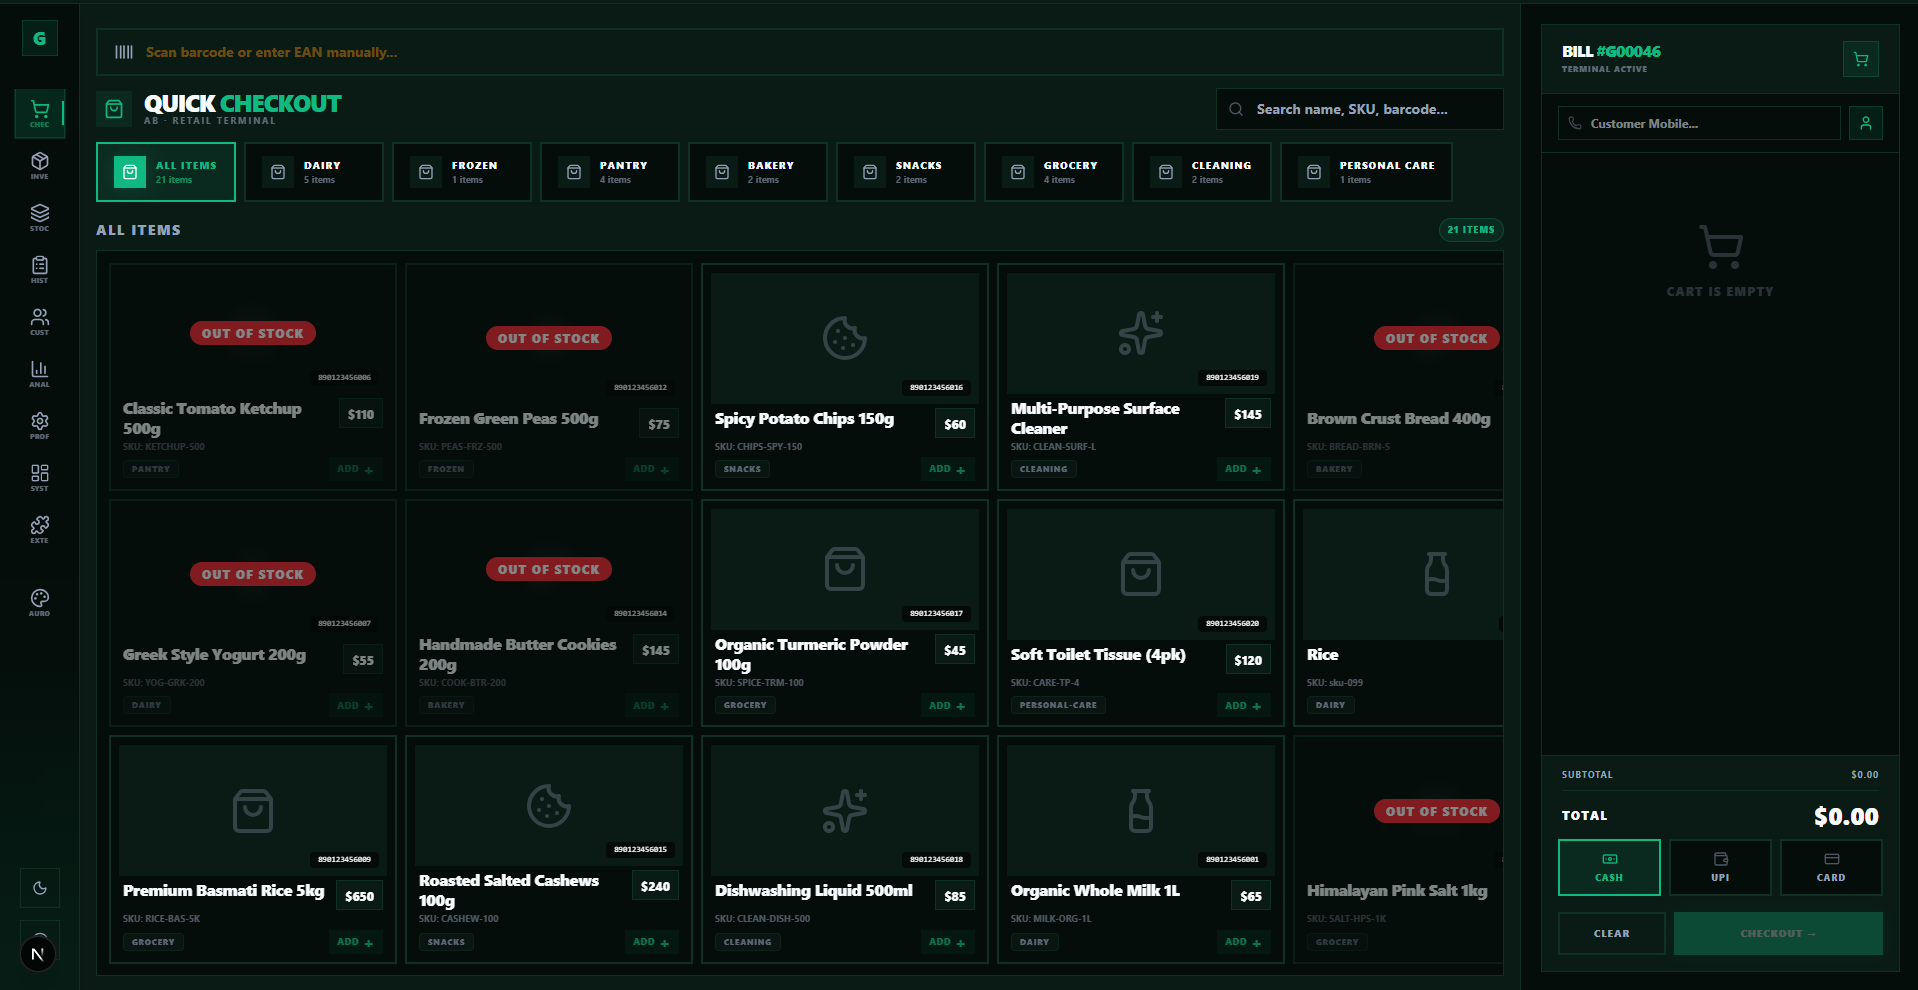Click the round N badge in the corner
1918x990 pixels.
coord(38,954)
